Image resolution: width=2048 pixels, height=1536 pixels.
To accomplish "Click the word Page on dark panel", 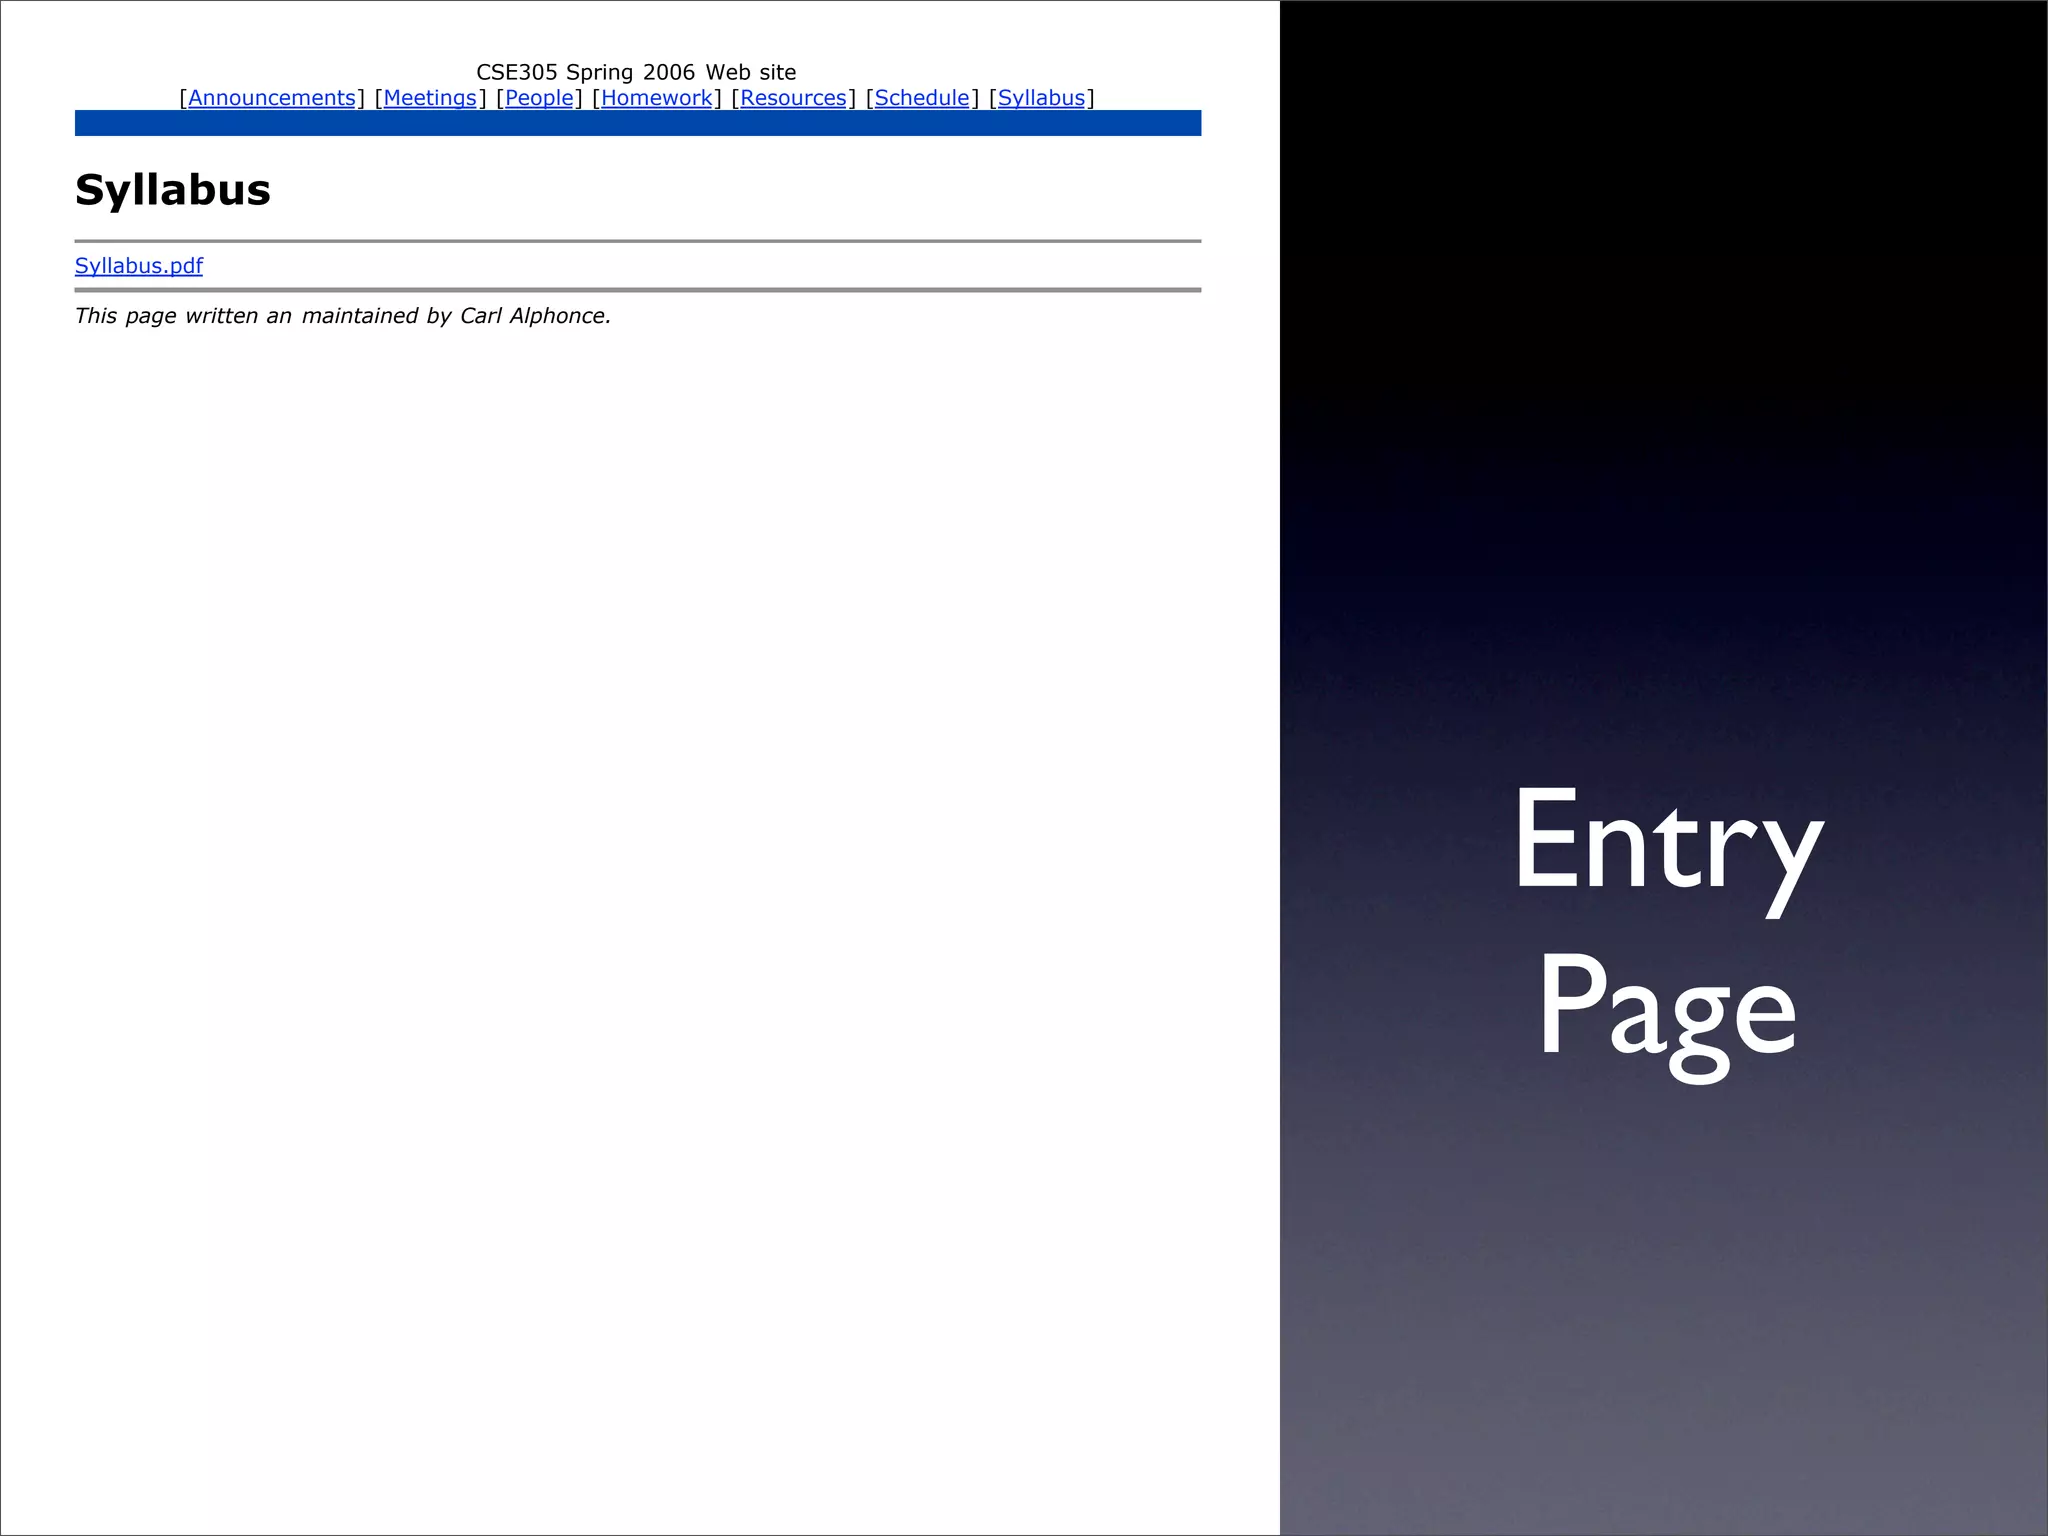I will (x=1667, y=1008).
